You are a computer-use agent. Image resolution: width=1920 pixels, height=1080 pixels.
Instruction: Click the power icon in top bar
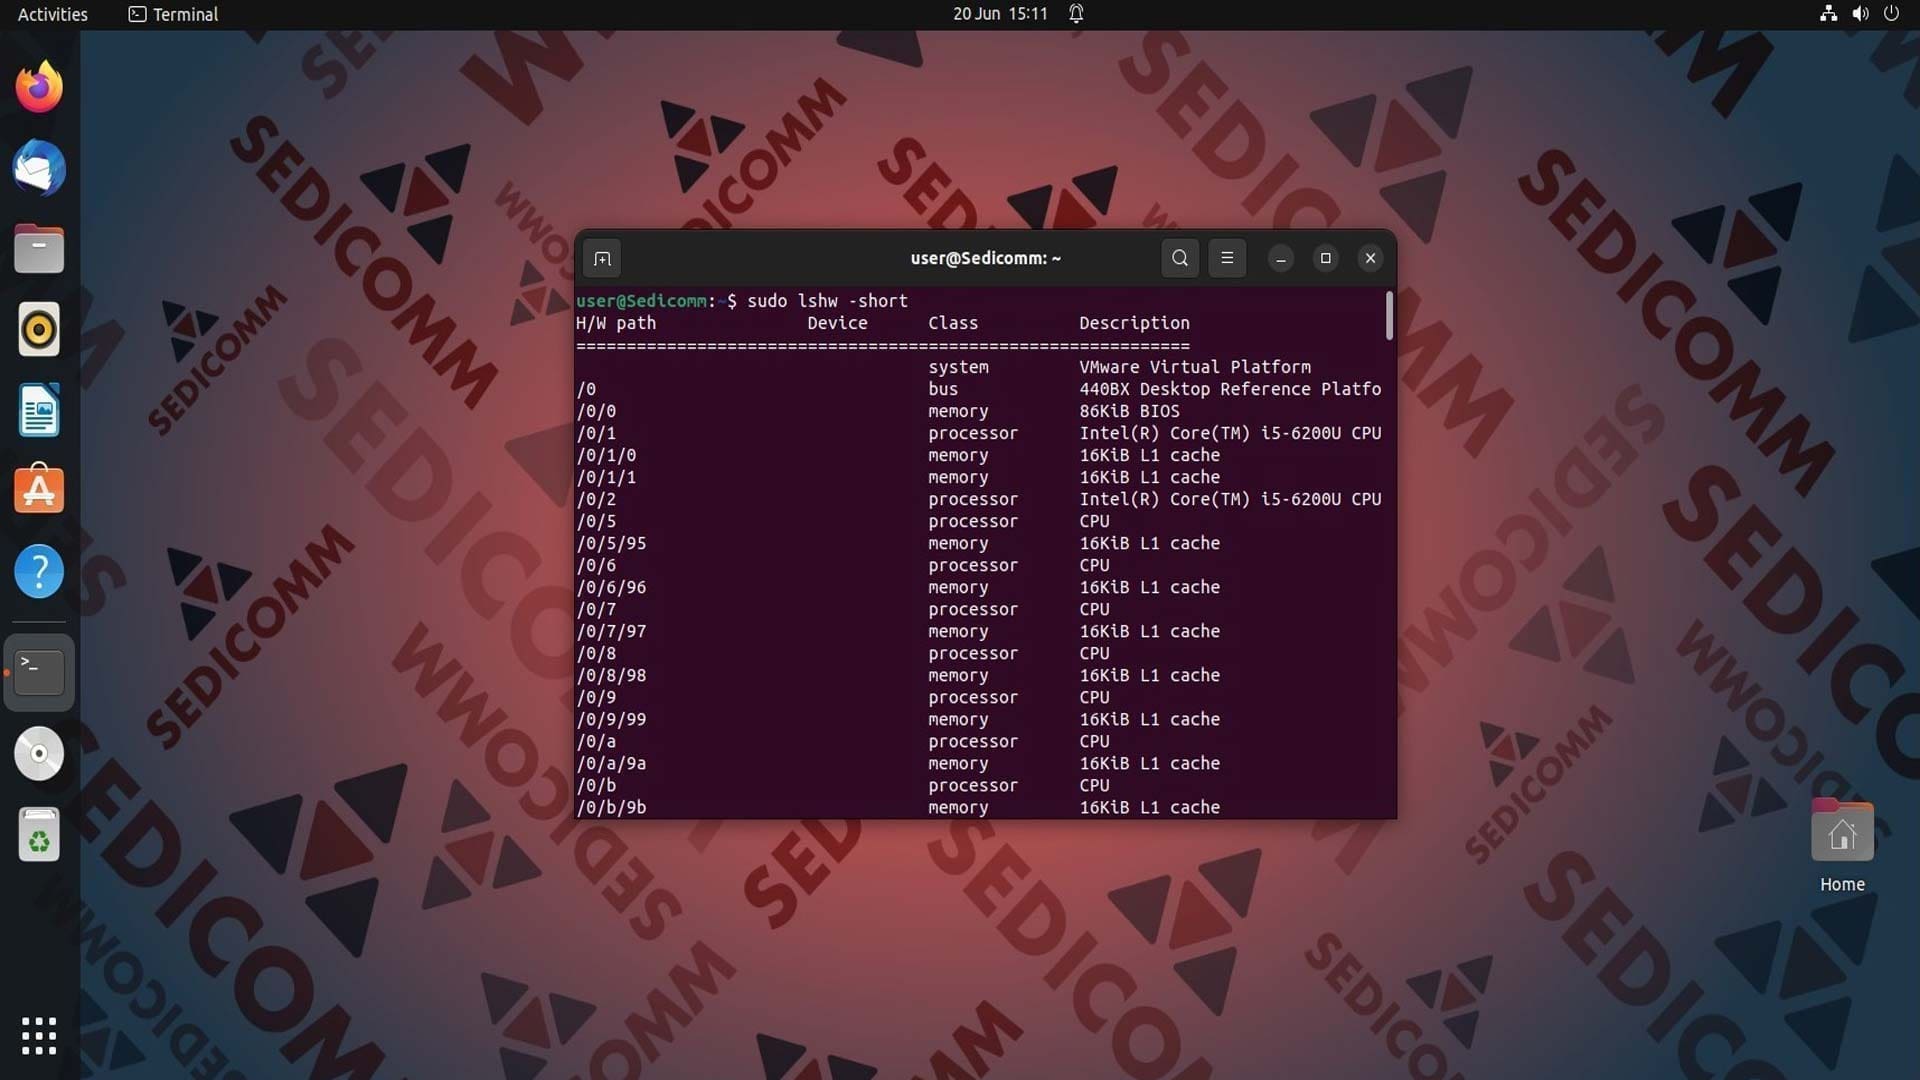(x=1891, y=14)
